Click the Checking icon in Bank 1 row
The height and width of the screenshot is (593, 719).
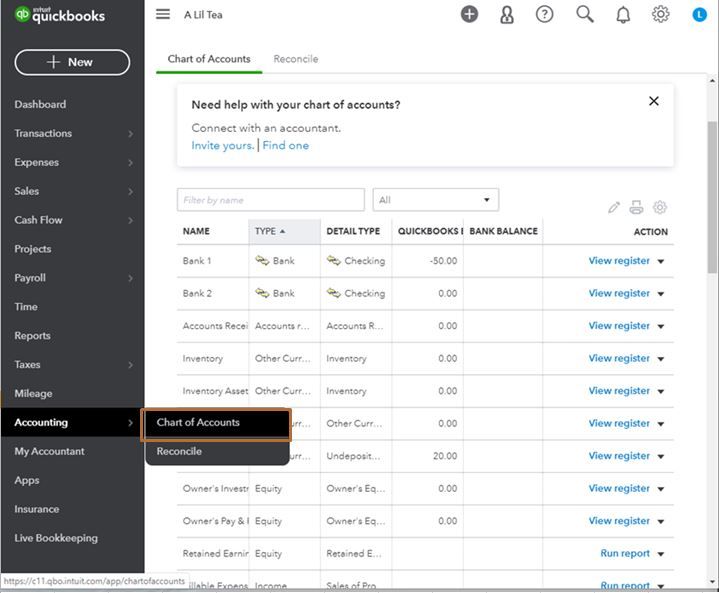coord(334,260)
